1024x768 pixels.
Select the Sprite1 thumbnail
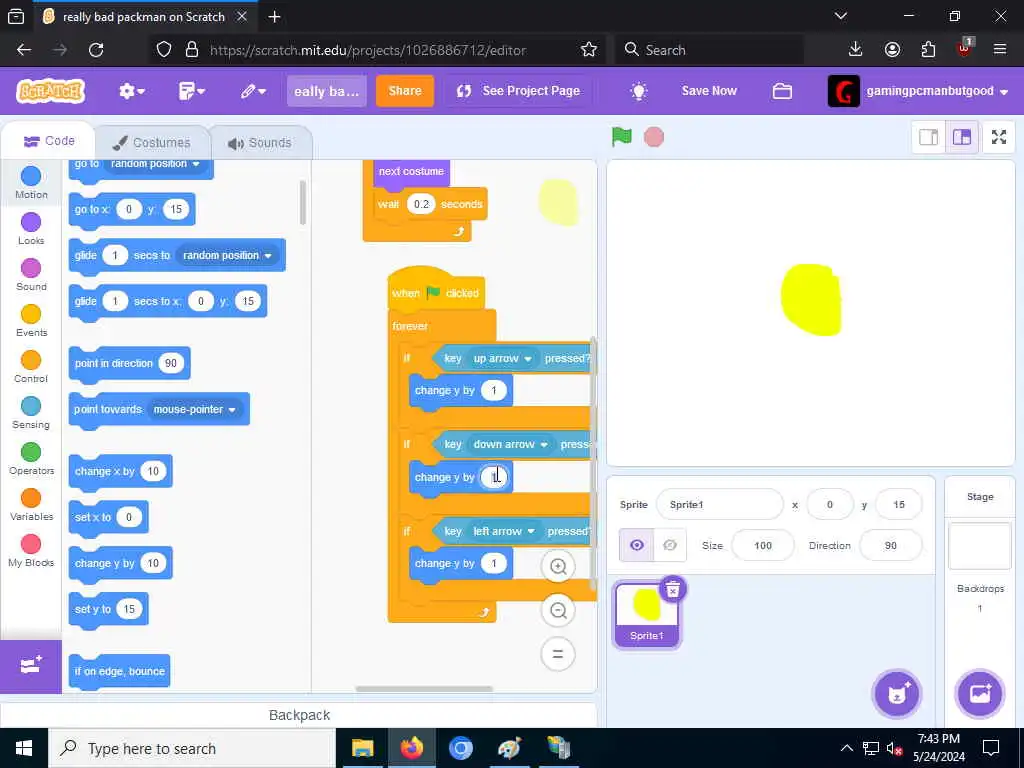tap(647, 615)
